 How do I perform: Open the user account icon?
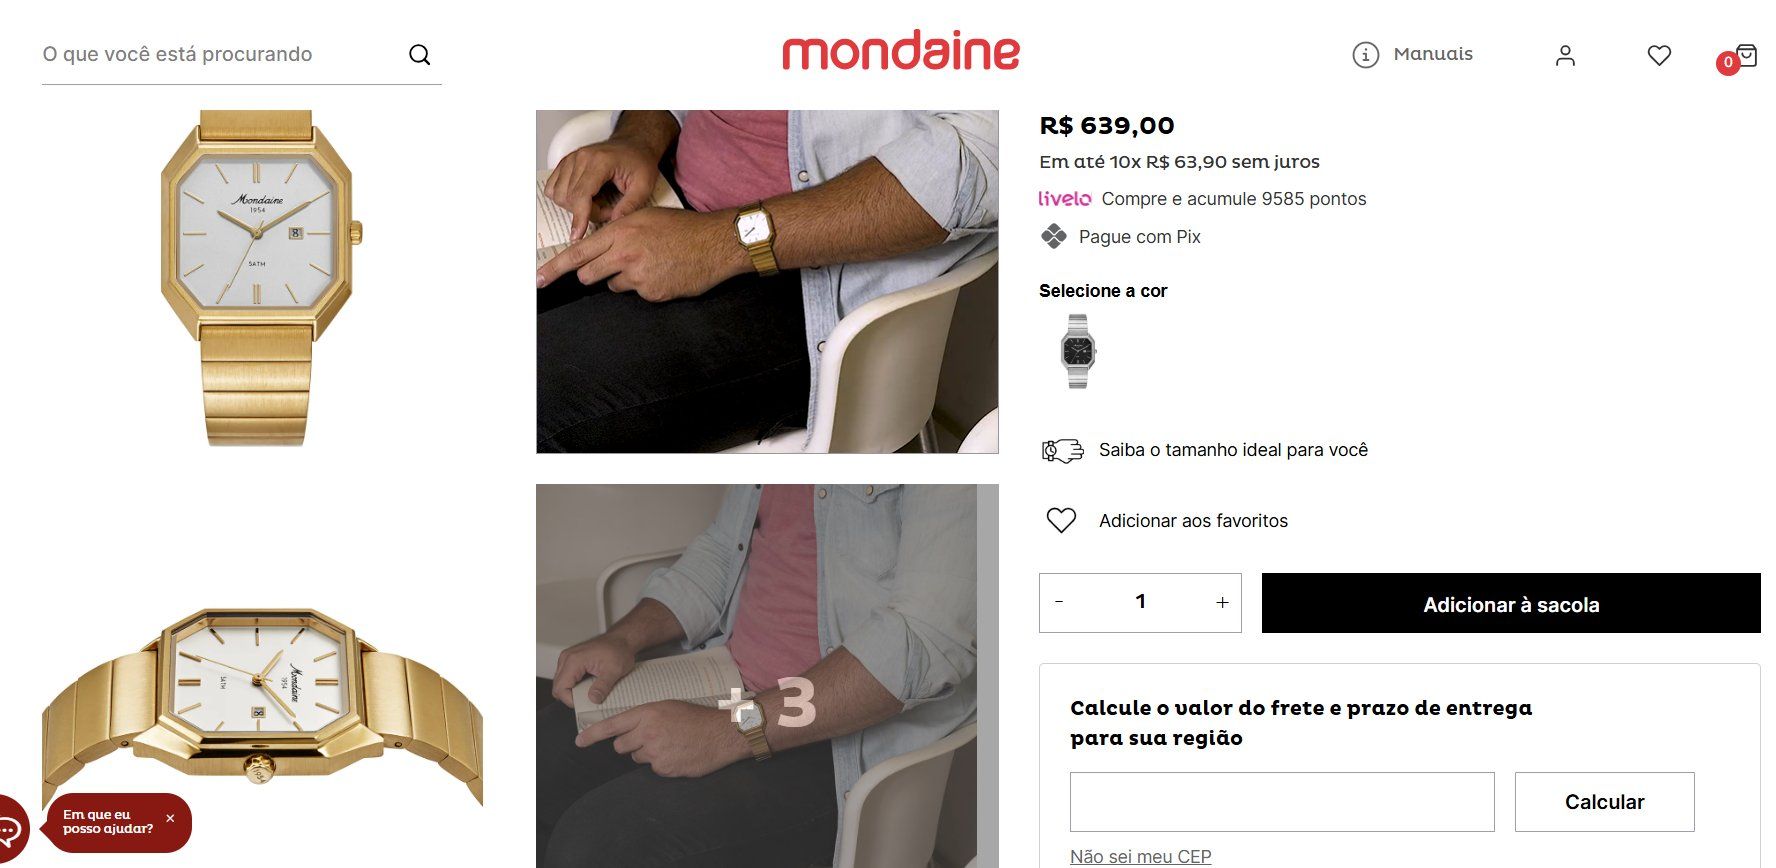click(1565, 56)
